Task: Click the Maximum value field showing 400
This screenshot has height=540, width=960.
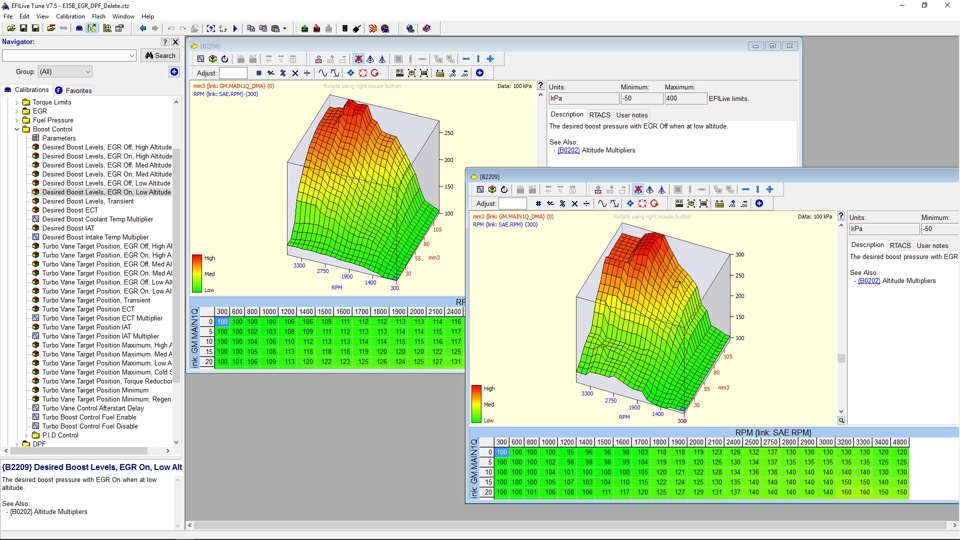Action: pos(686,99)
